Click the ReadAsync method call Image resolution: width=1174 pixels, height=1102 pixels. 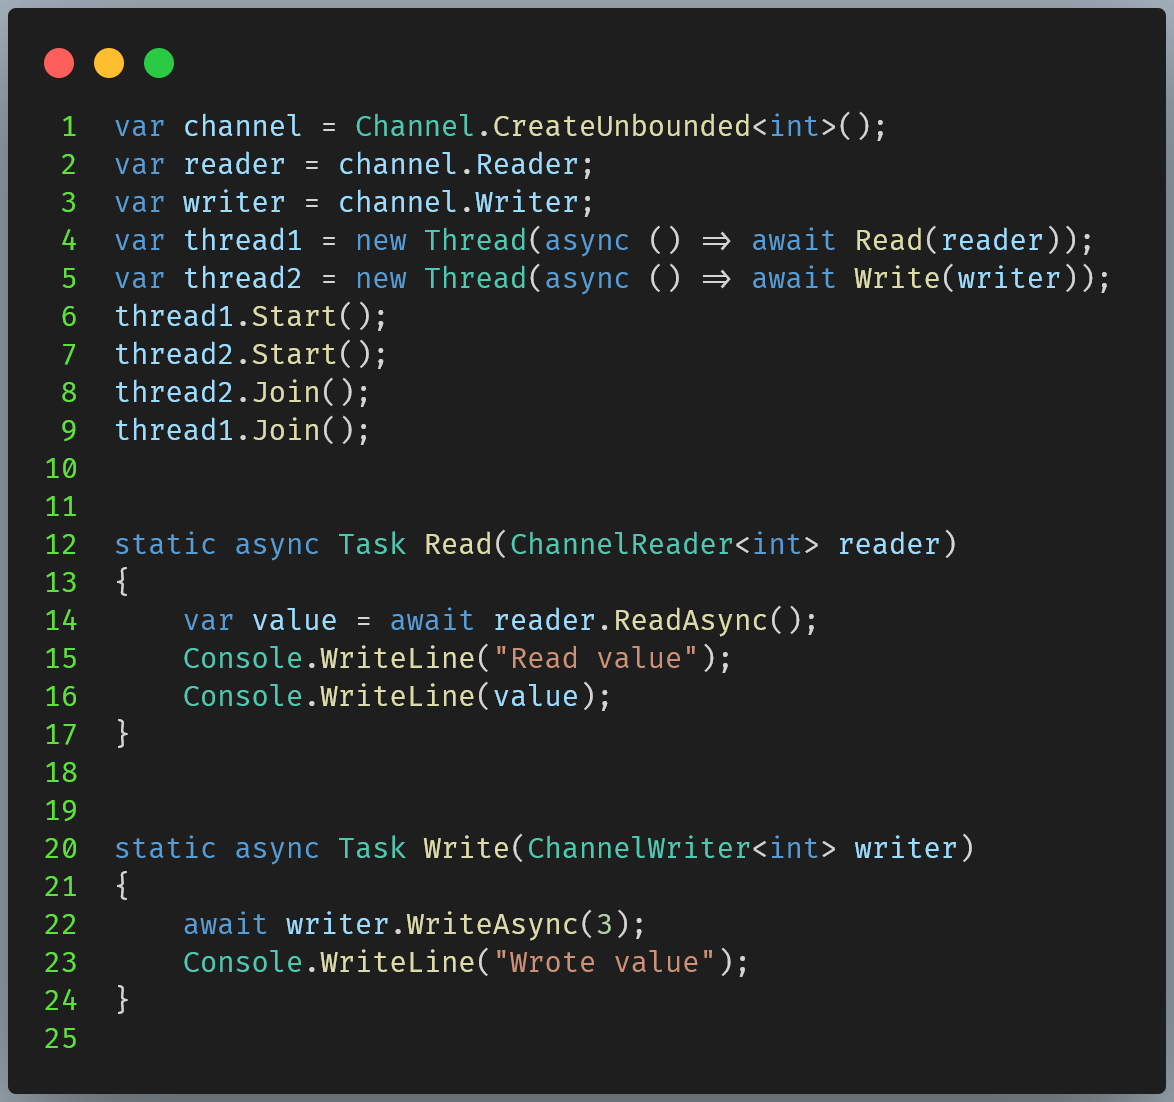tap(690, 620)
